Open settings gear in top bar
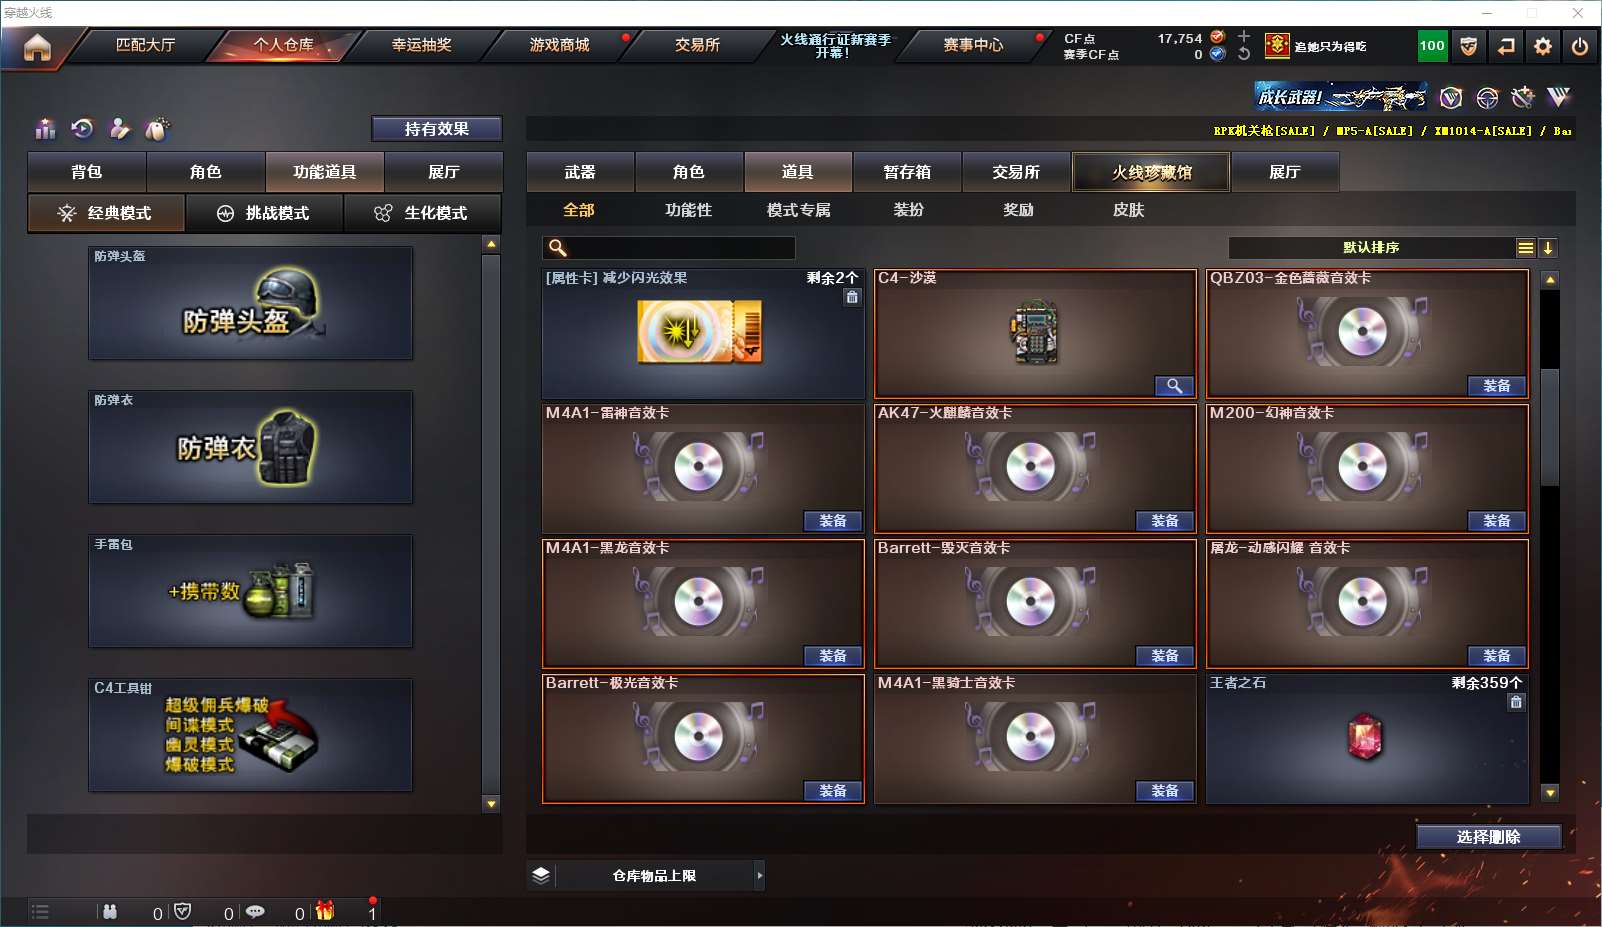The image size is (1602, 927). pyautogui.click(x=1543, y=46)
